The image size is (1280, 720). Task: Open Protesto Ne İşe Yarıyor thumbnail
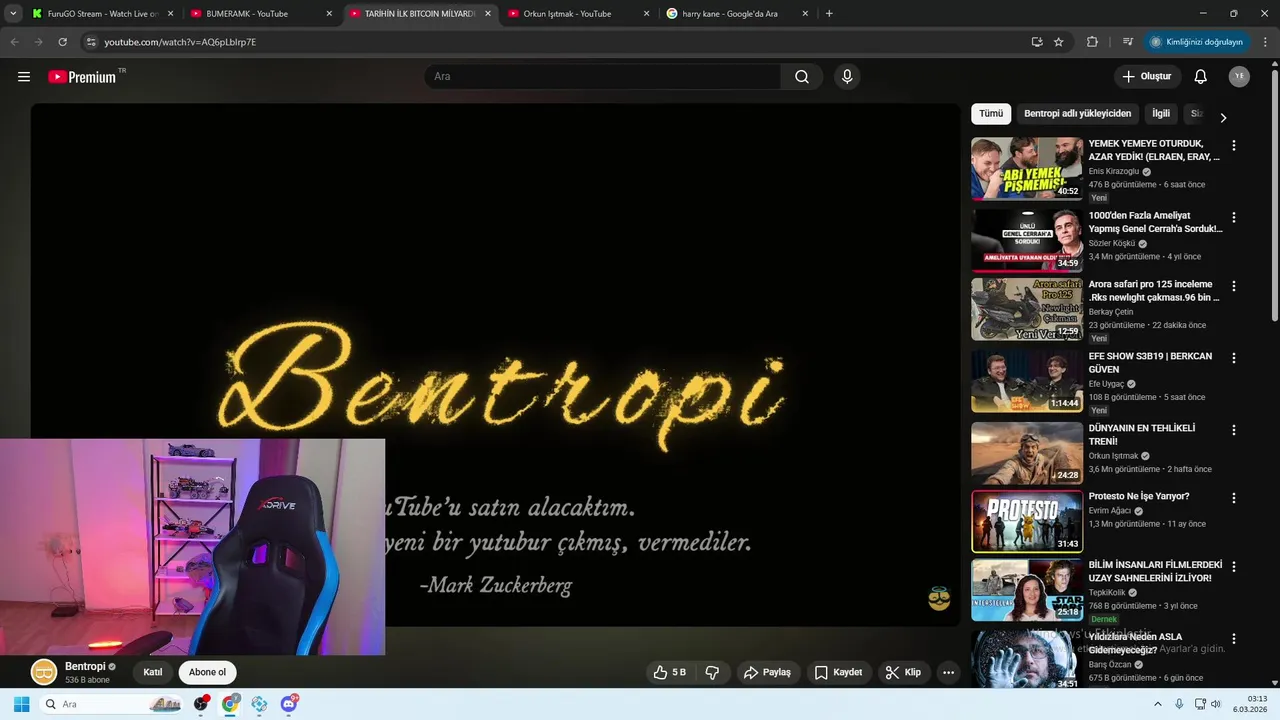click(1027, 521)
